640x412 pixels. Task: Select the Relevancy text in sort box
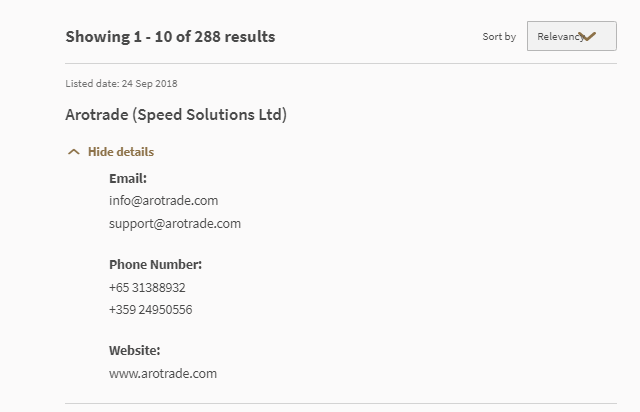click(558, 37)
